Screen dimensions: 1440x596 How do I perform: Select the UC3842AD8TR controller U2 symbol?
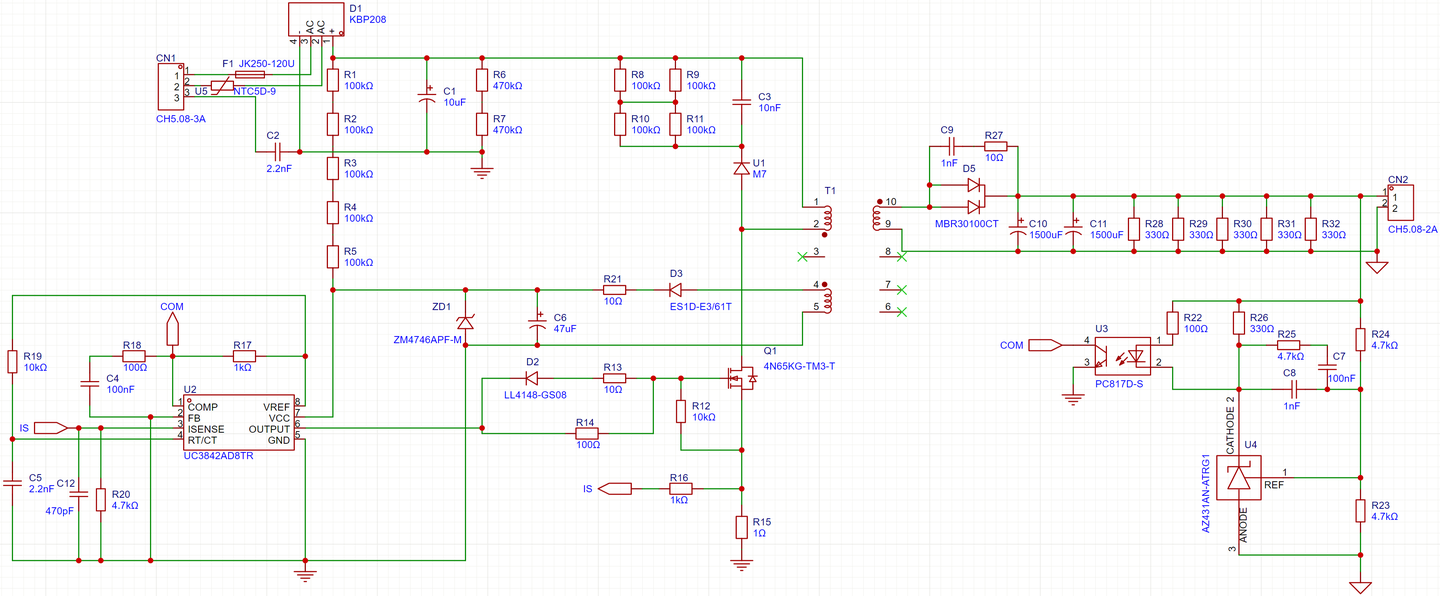(x=237, y=420)
